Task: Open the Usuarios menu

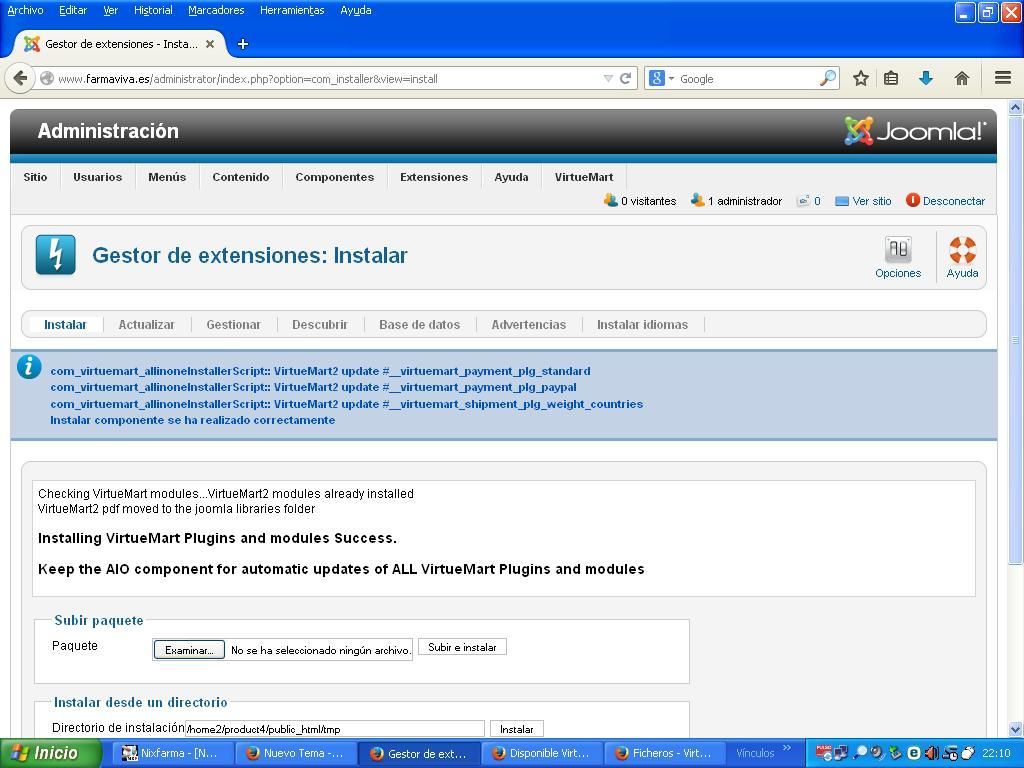Action: pyautogui.click(x=97, y=177)
